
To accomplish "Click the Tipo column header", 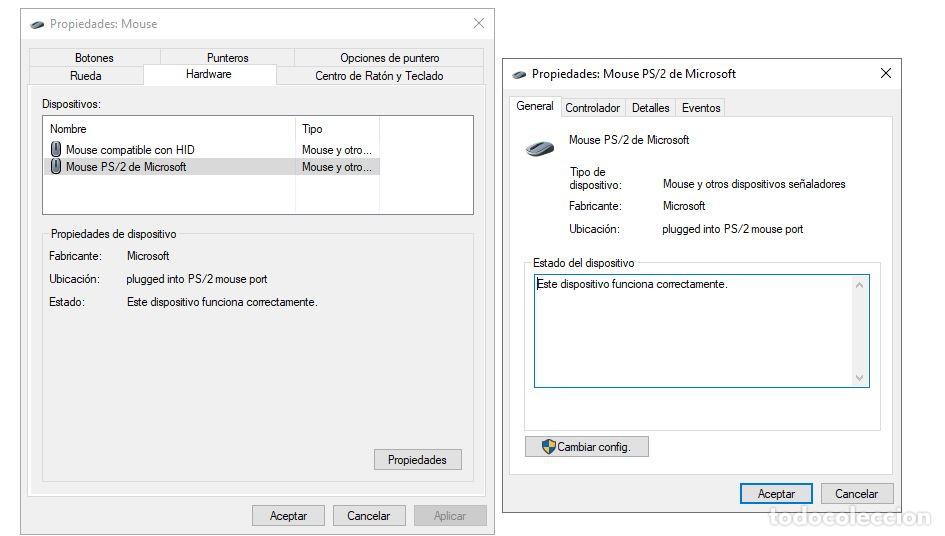I will click(338, 128).
